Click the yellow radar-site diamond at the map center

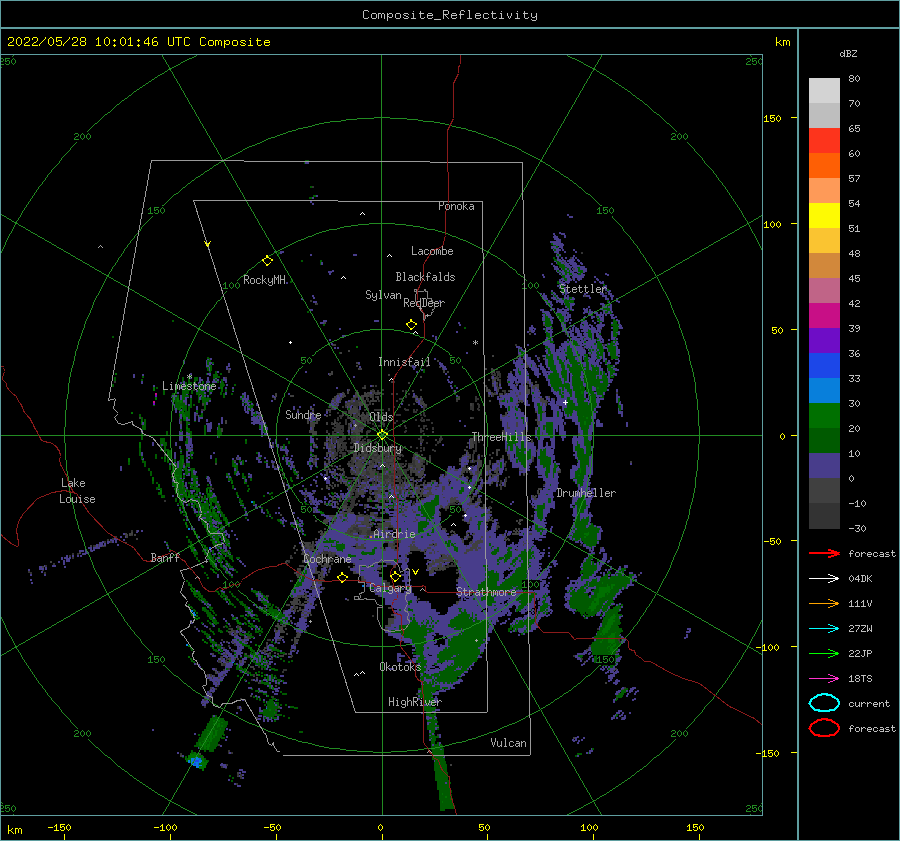[x=382, y=435]
